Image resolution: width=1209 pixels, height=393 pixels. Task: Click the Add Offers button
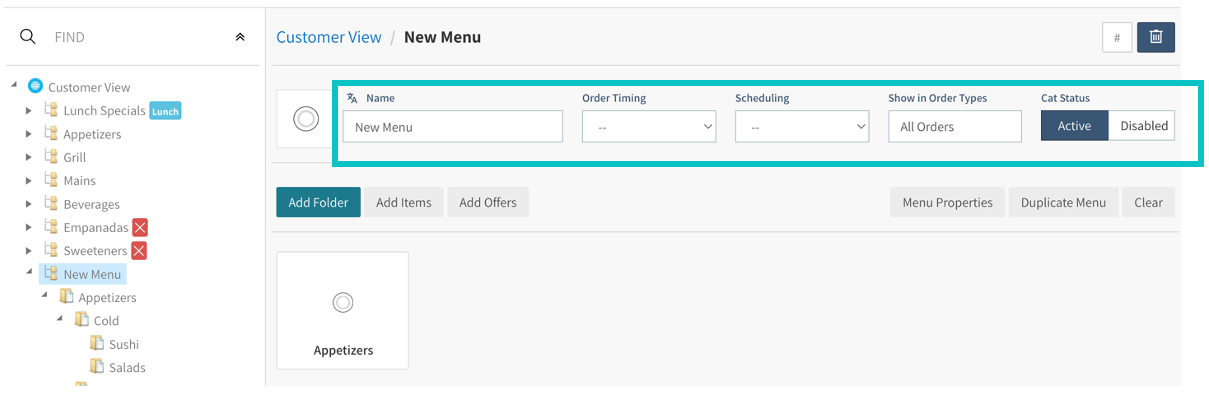pyautogui.click(x=488, y=202)
